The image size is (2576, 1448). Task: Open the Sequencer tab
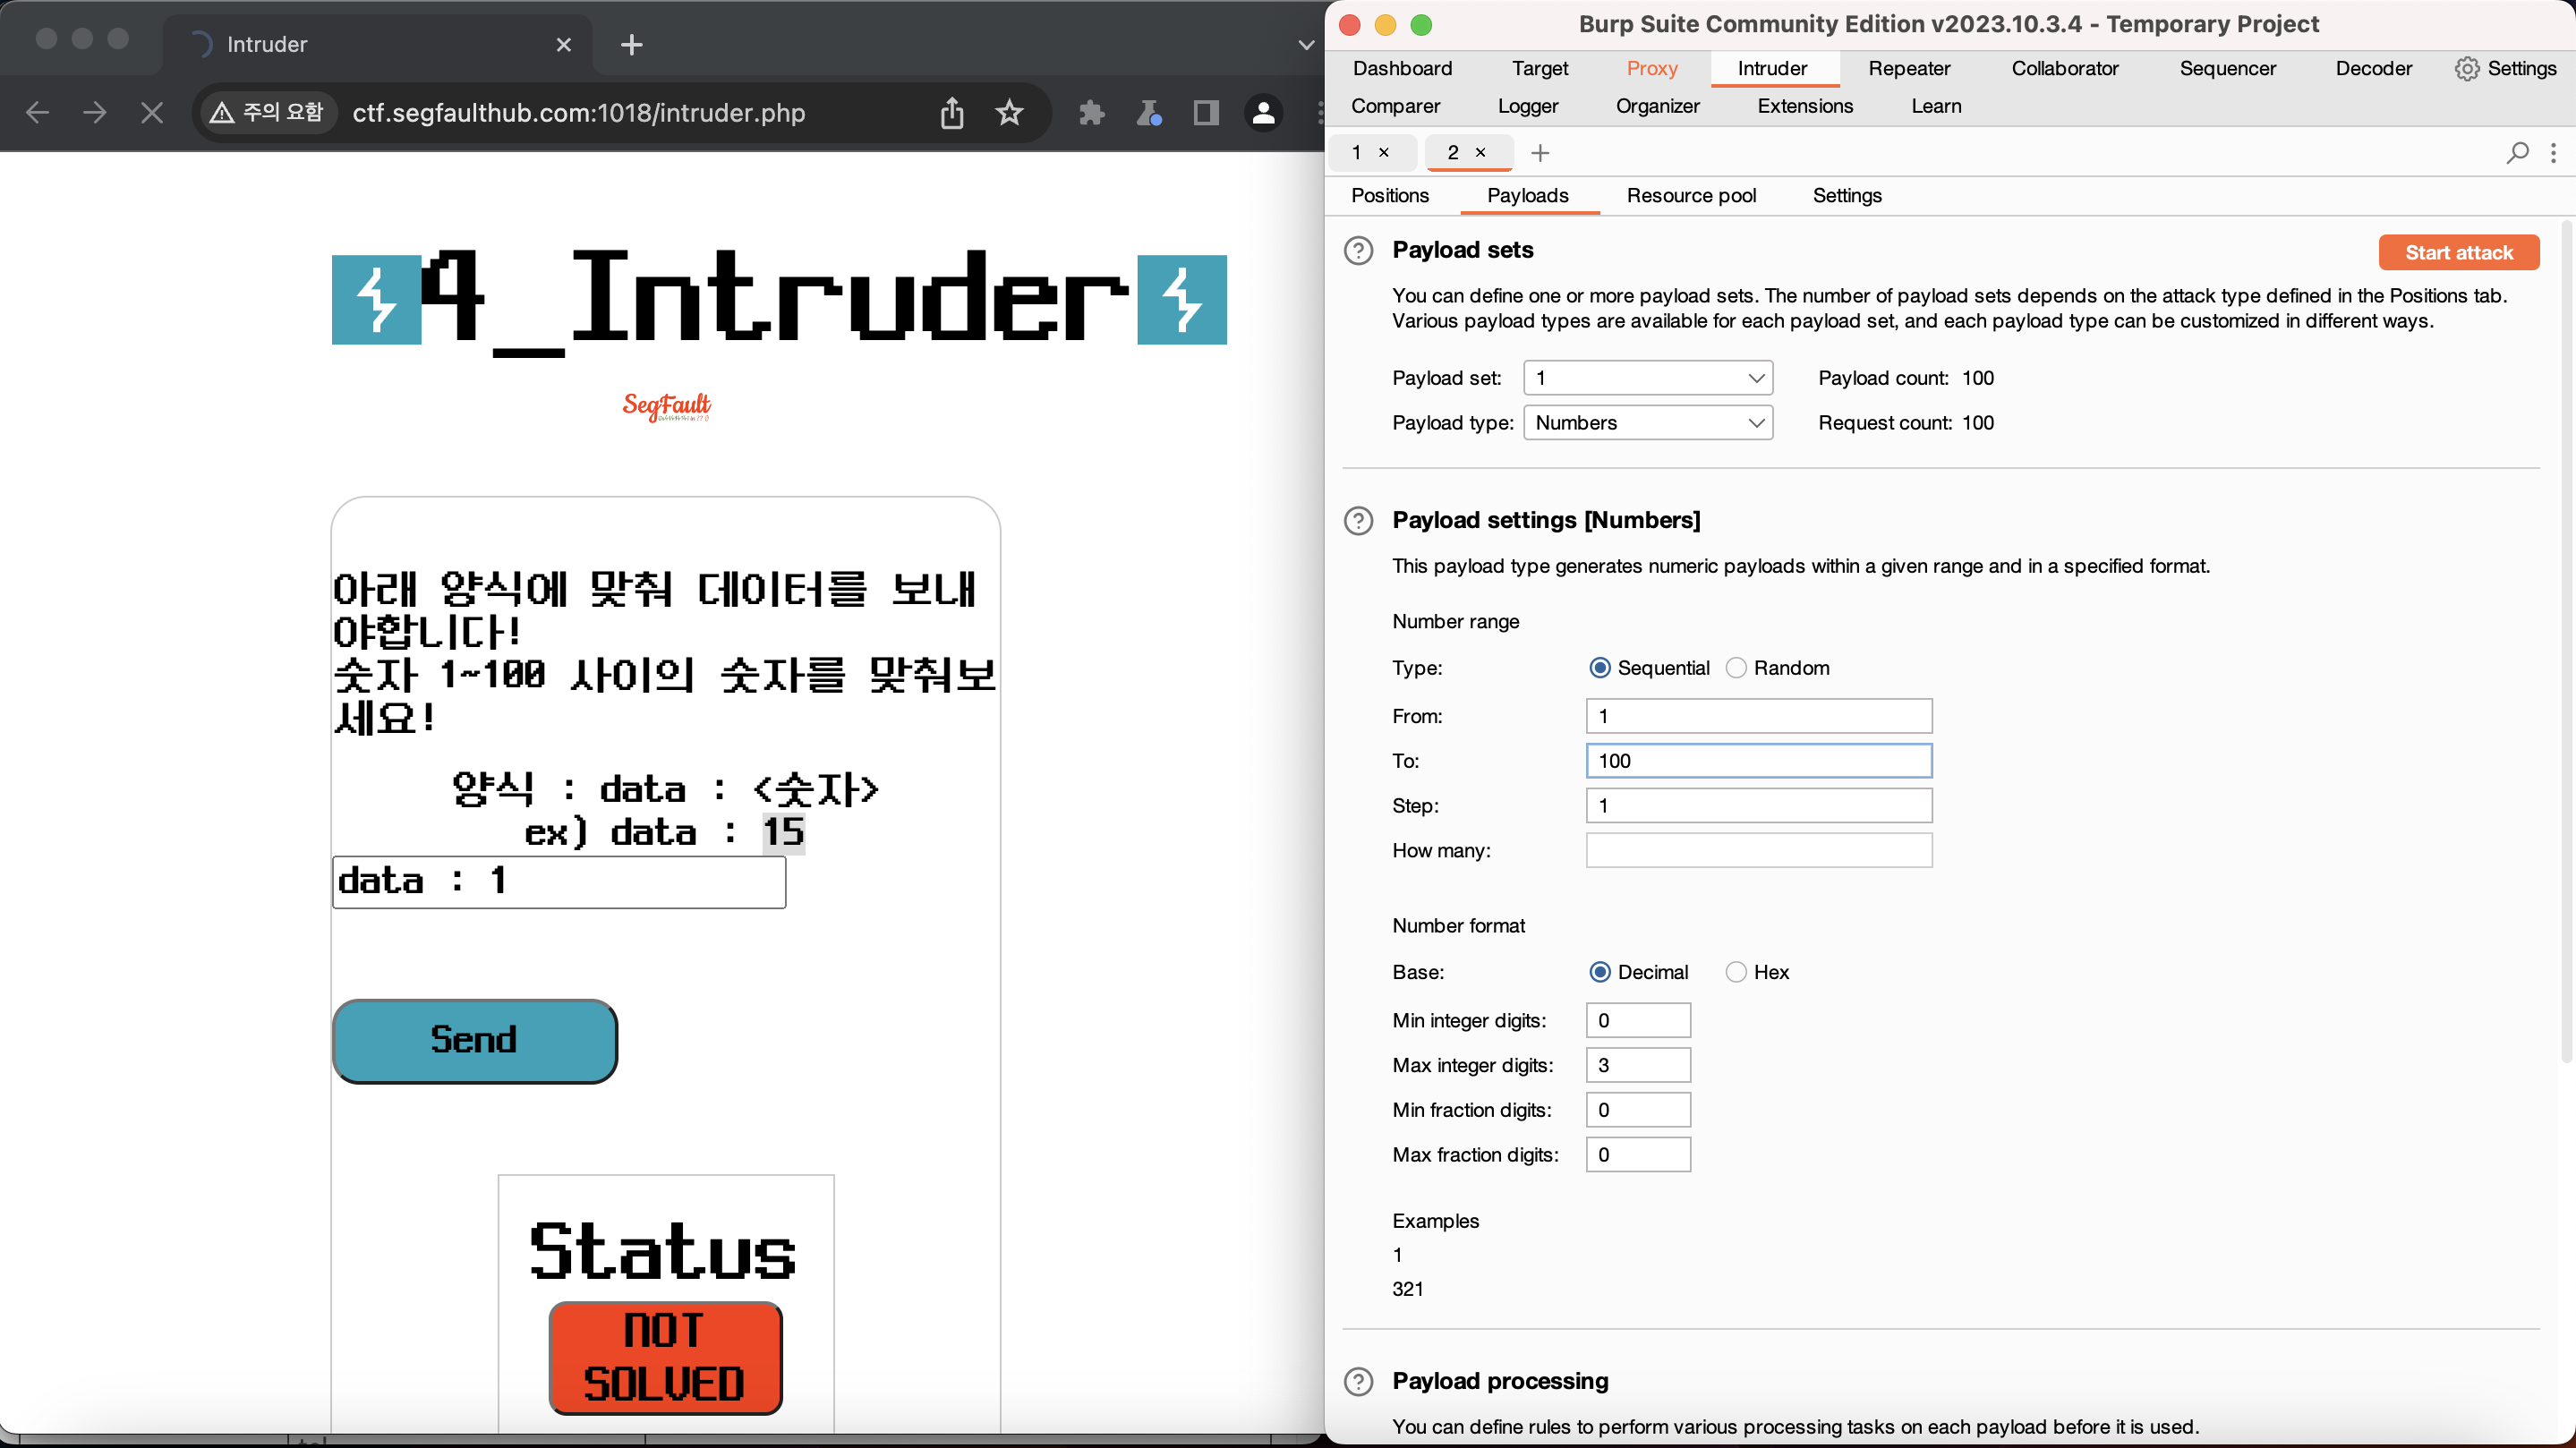(2227, 68)
